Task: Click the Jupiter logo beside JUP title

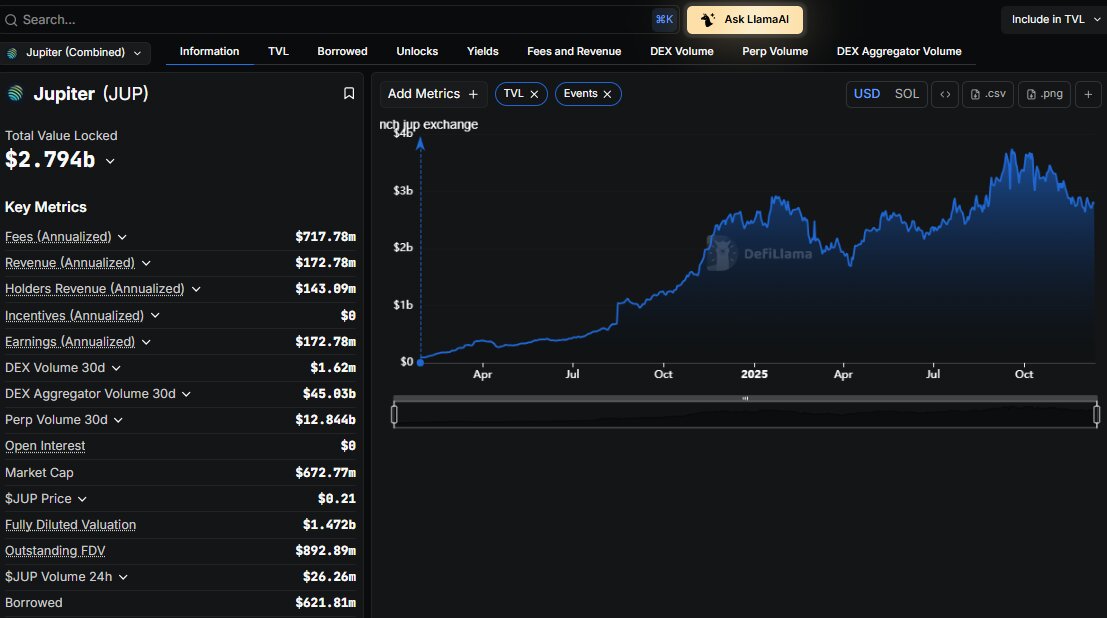Action: (x=15, y=94)
